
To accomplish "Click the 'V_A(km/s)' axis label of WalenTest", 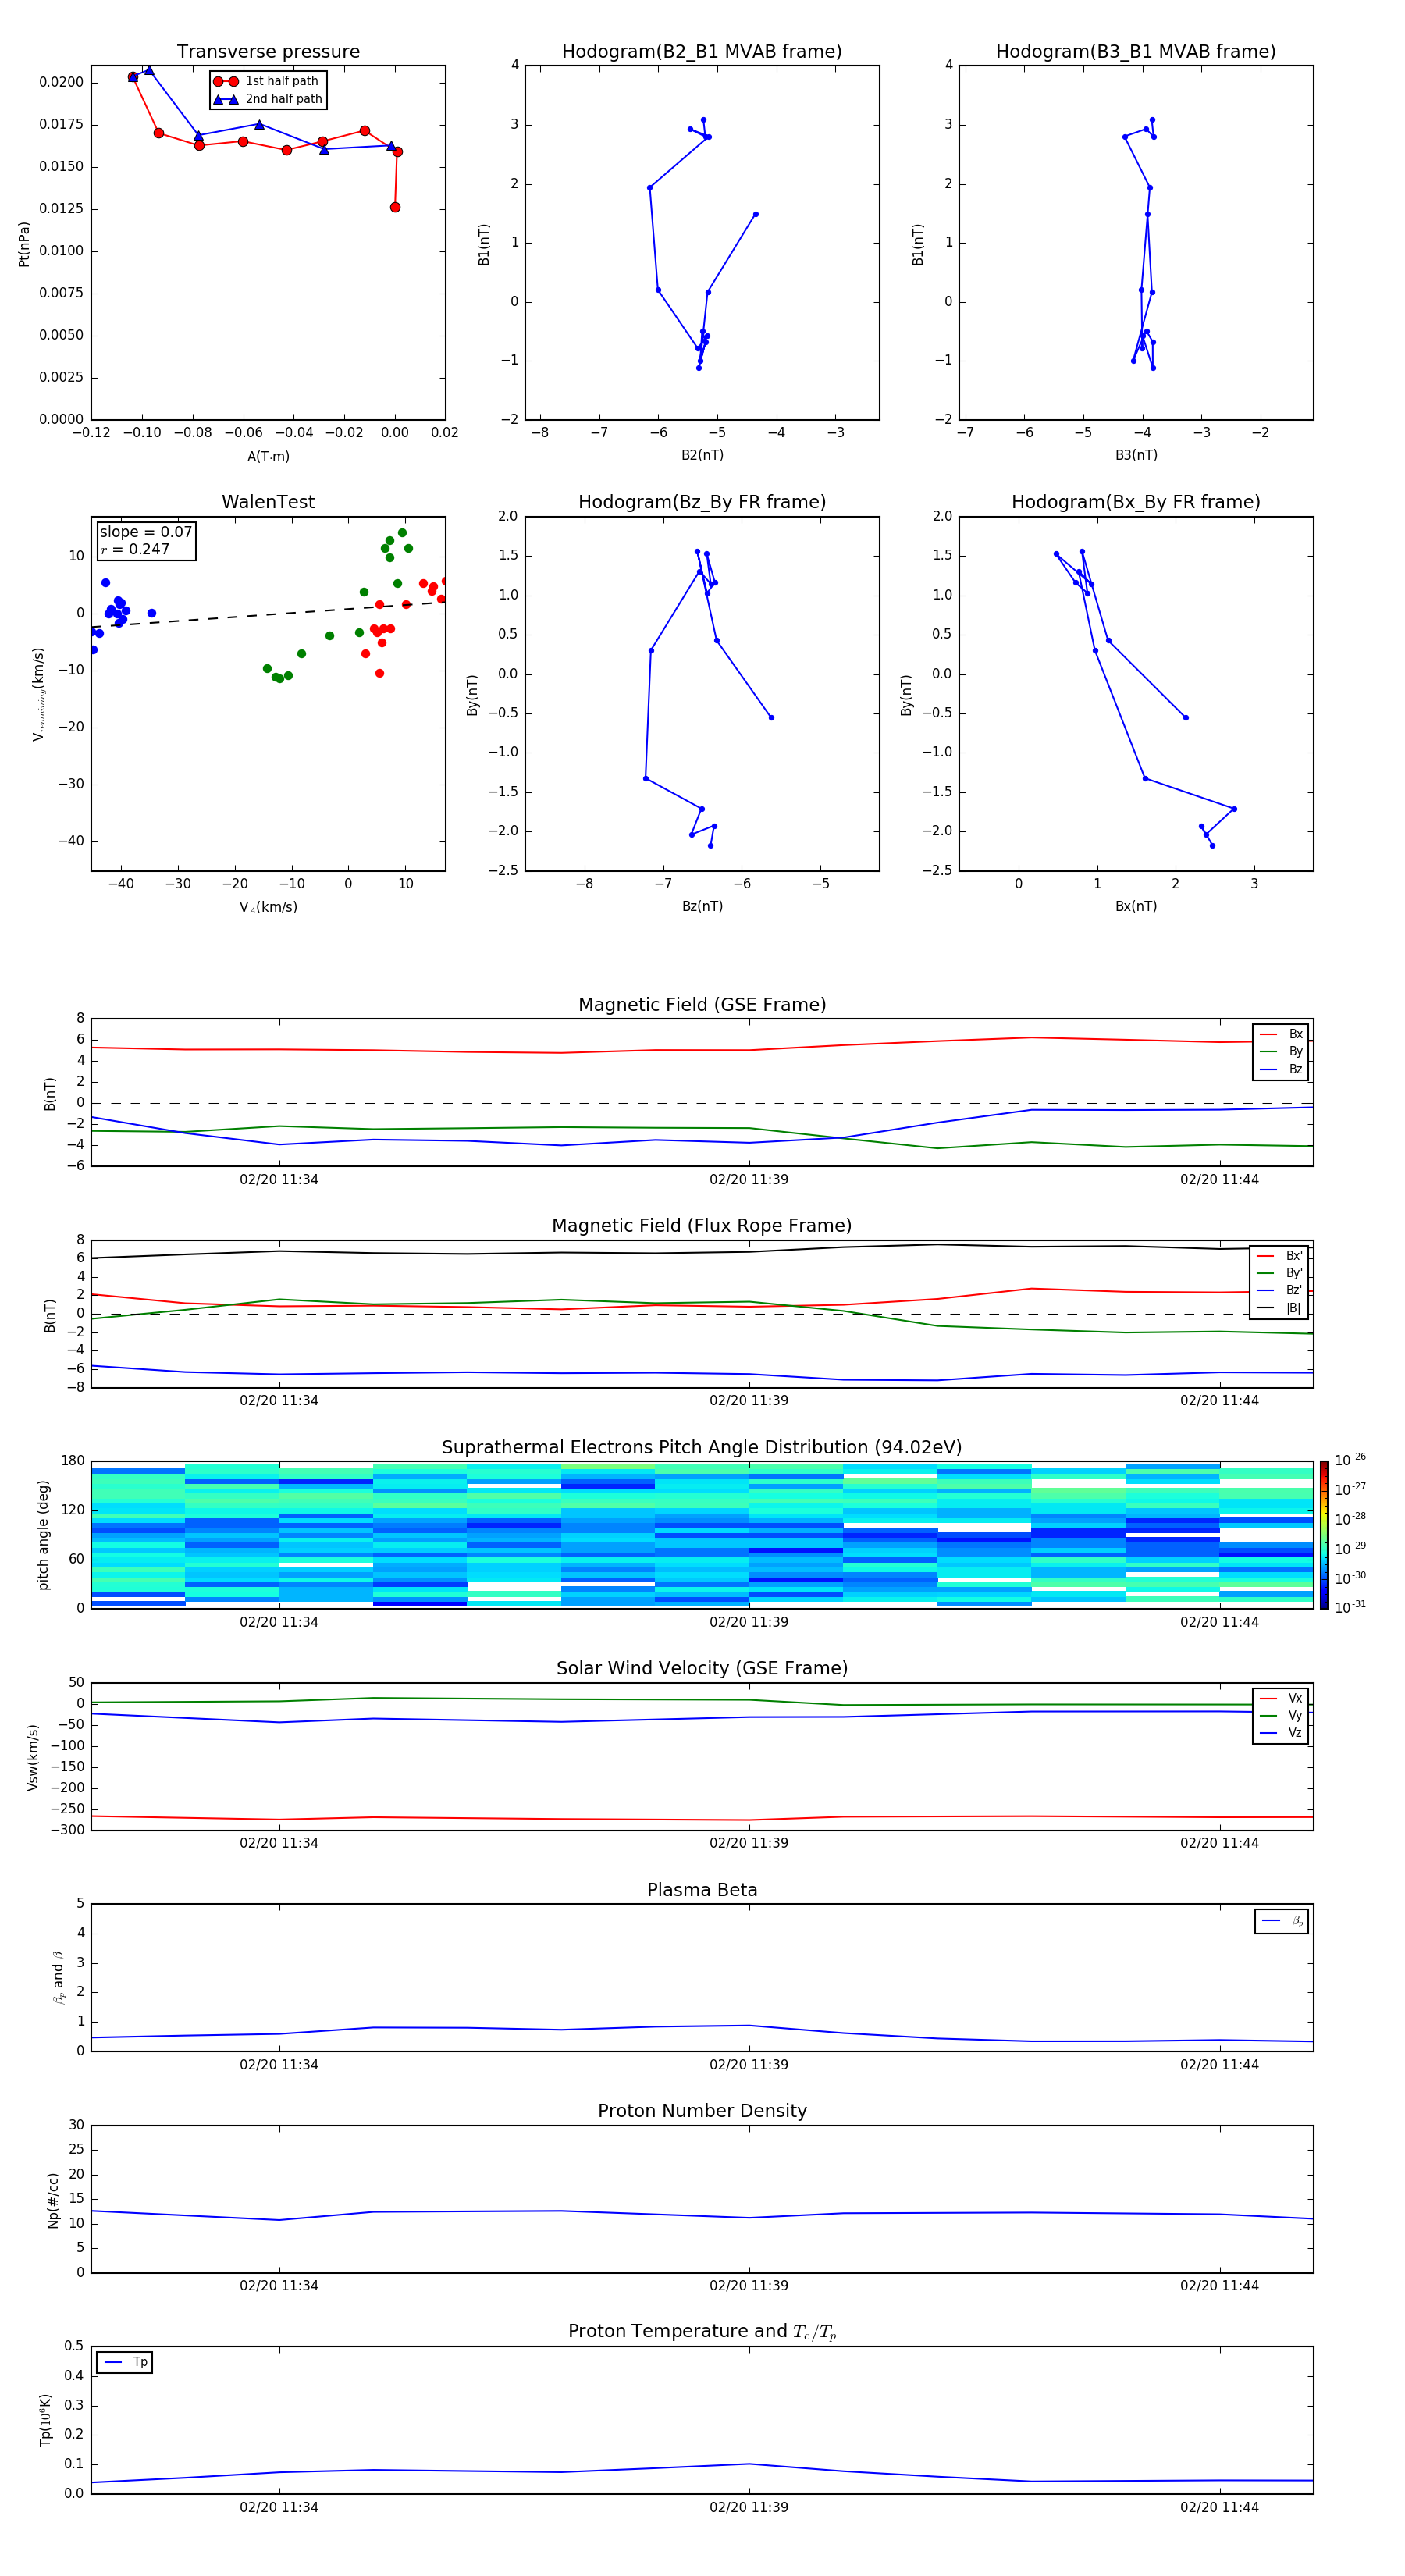I will [268, 907].
